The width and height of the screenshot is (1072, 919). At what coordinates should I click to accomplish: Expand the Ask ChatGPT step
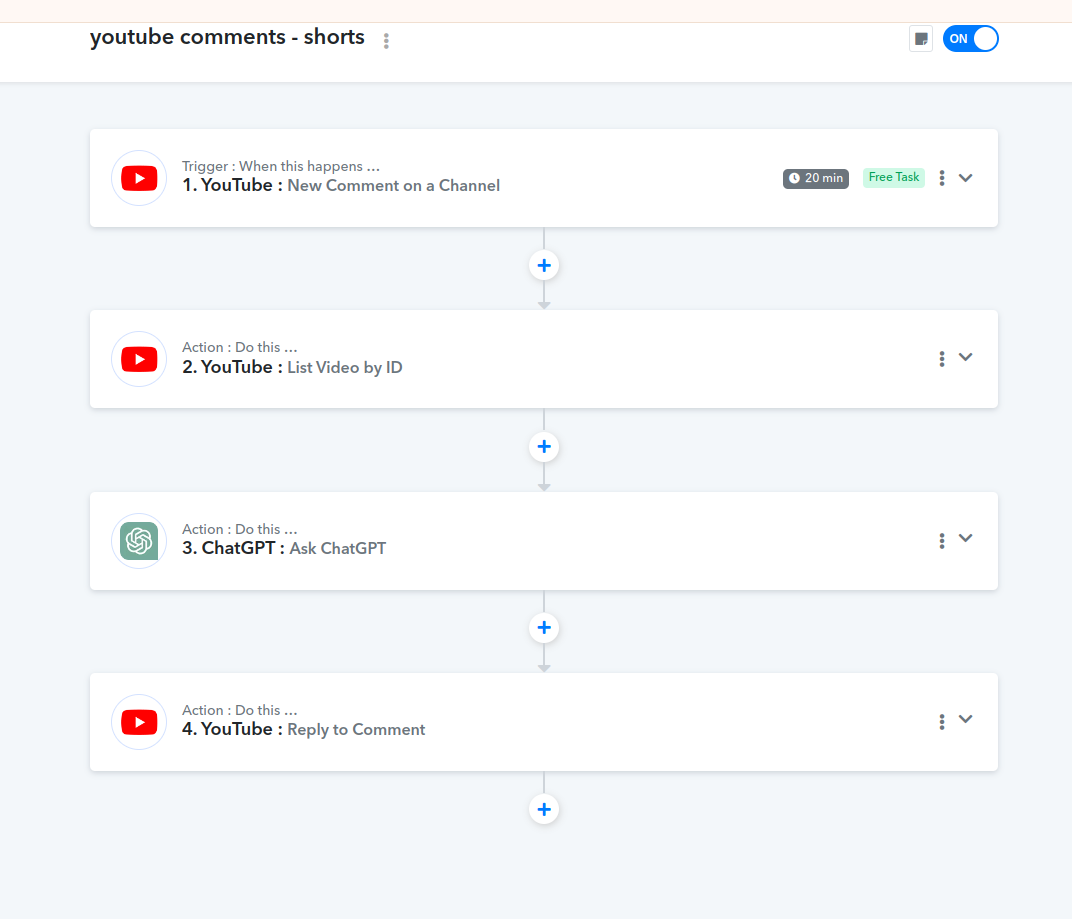[x=965, y=538]
